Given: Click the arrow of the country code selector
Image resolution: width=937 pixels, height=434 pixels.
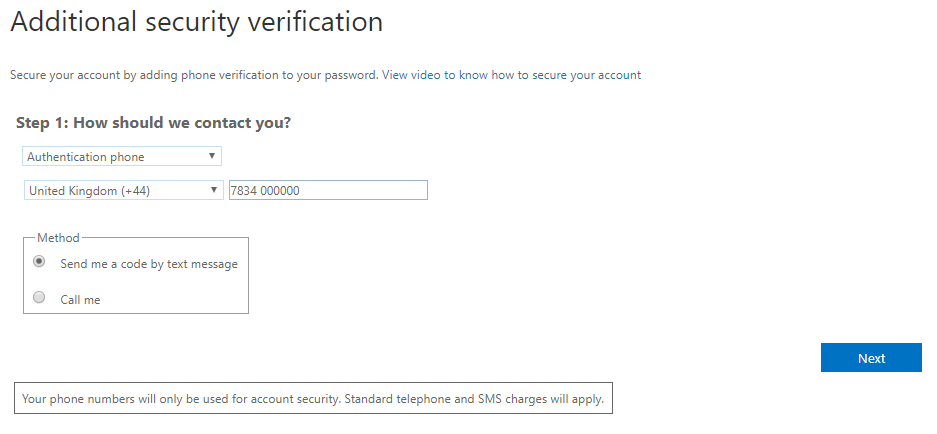Looking at the screenshot, I should click(x=214, y=190).
